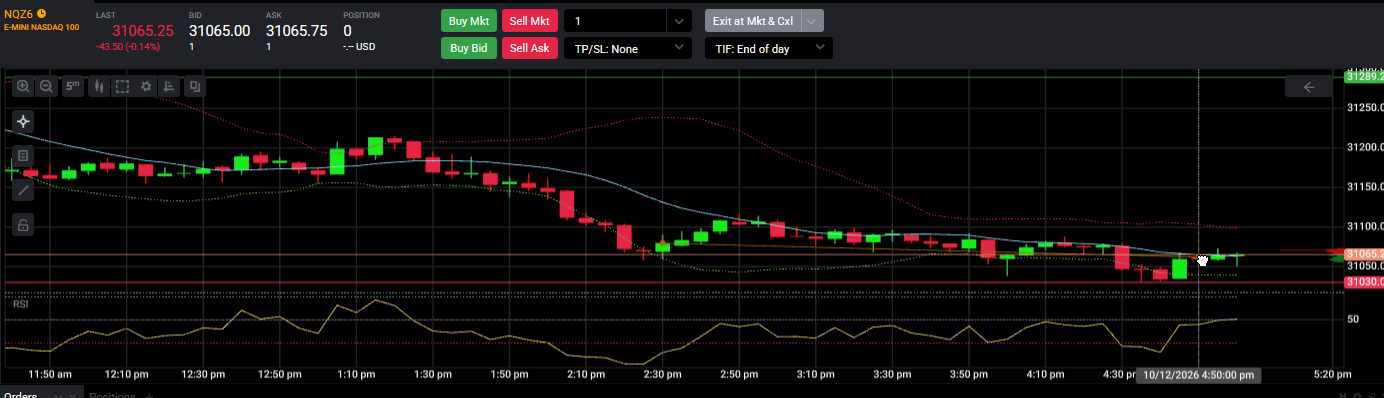Click the red 31030.00 price level label

[1363, 282]
